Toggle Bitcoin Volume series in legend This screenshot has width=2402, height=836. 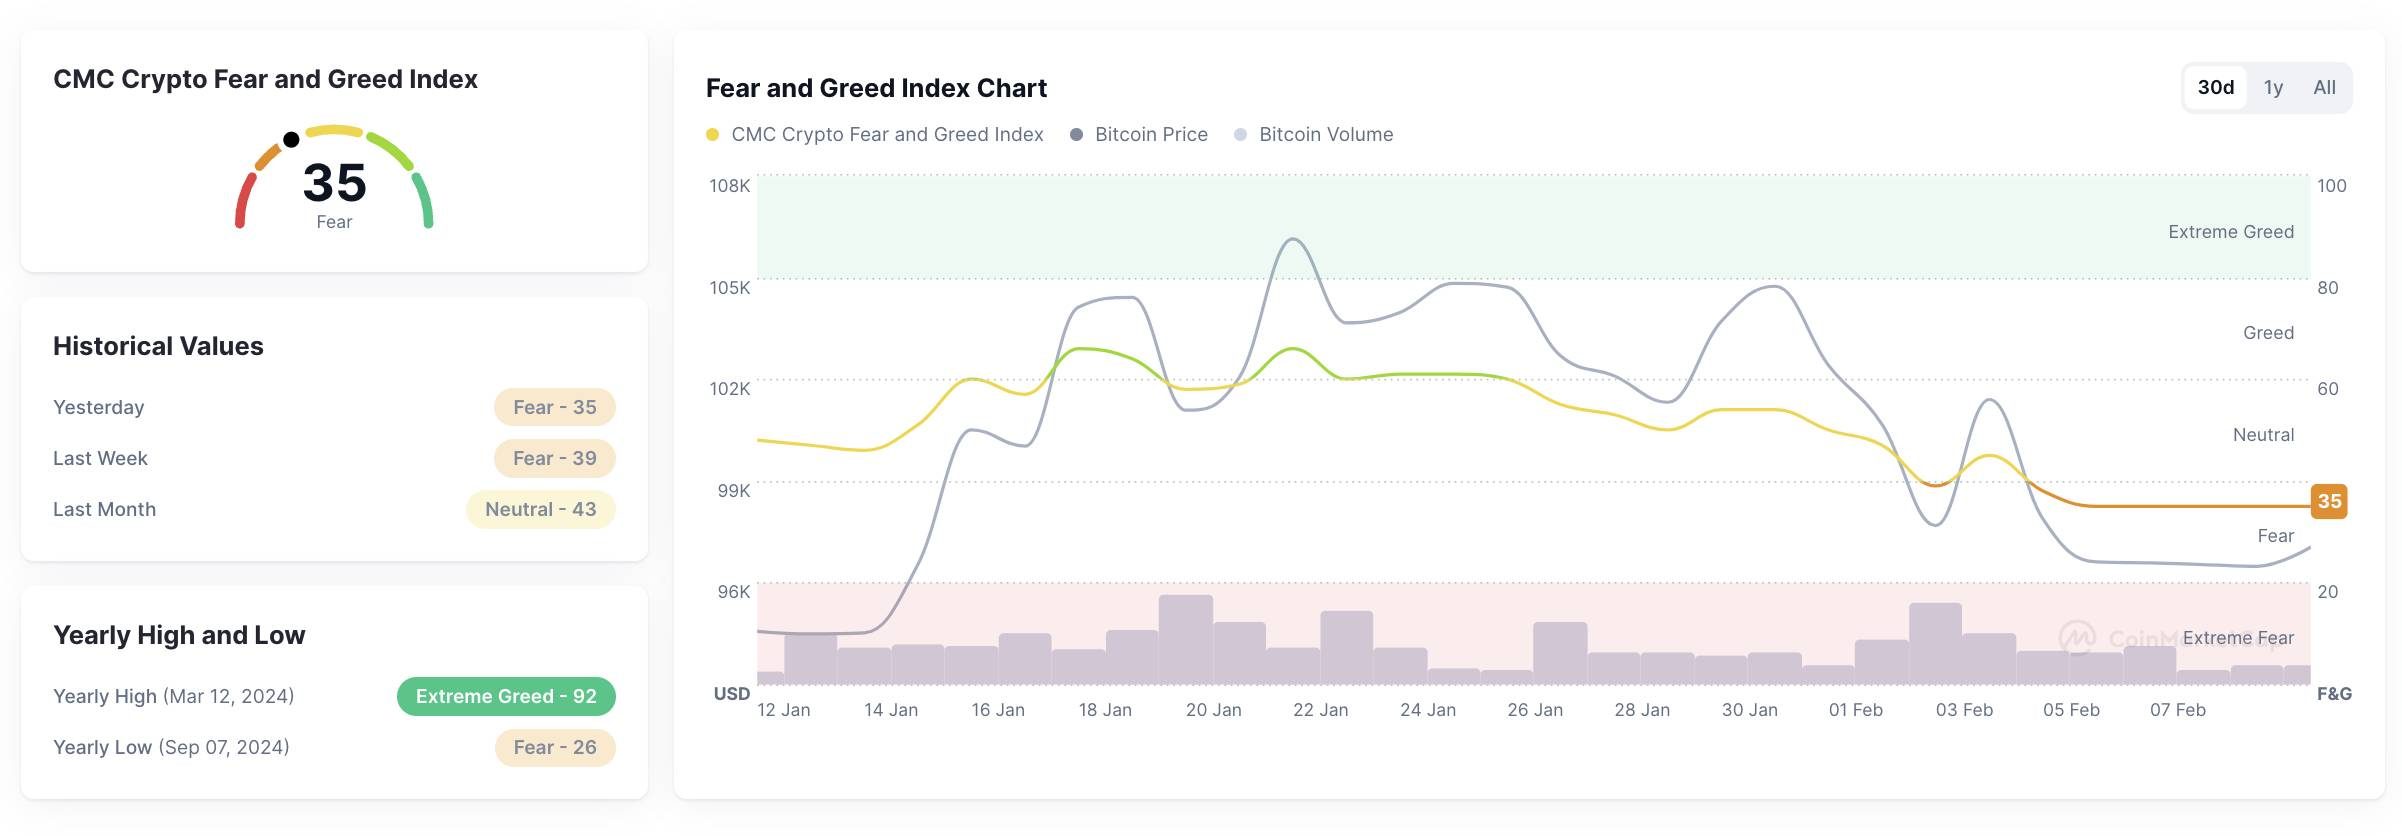click(x=1325, y=135)
